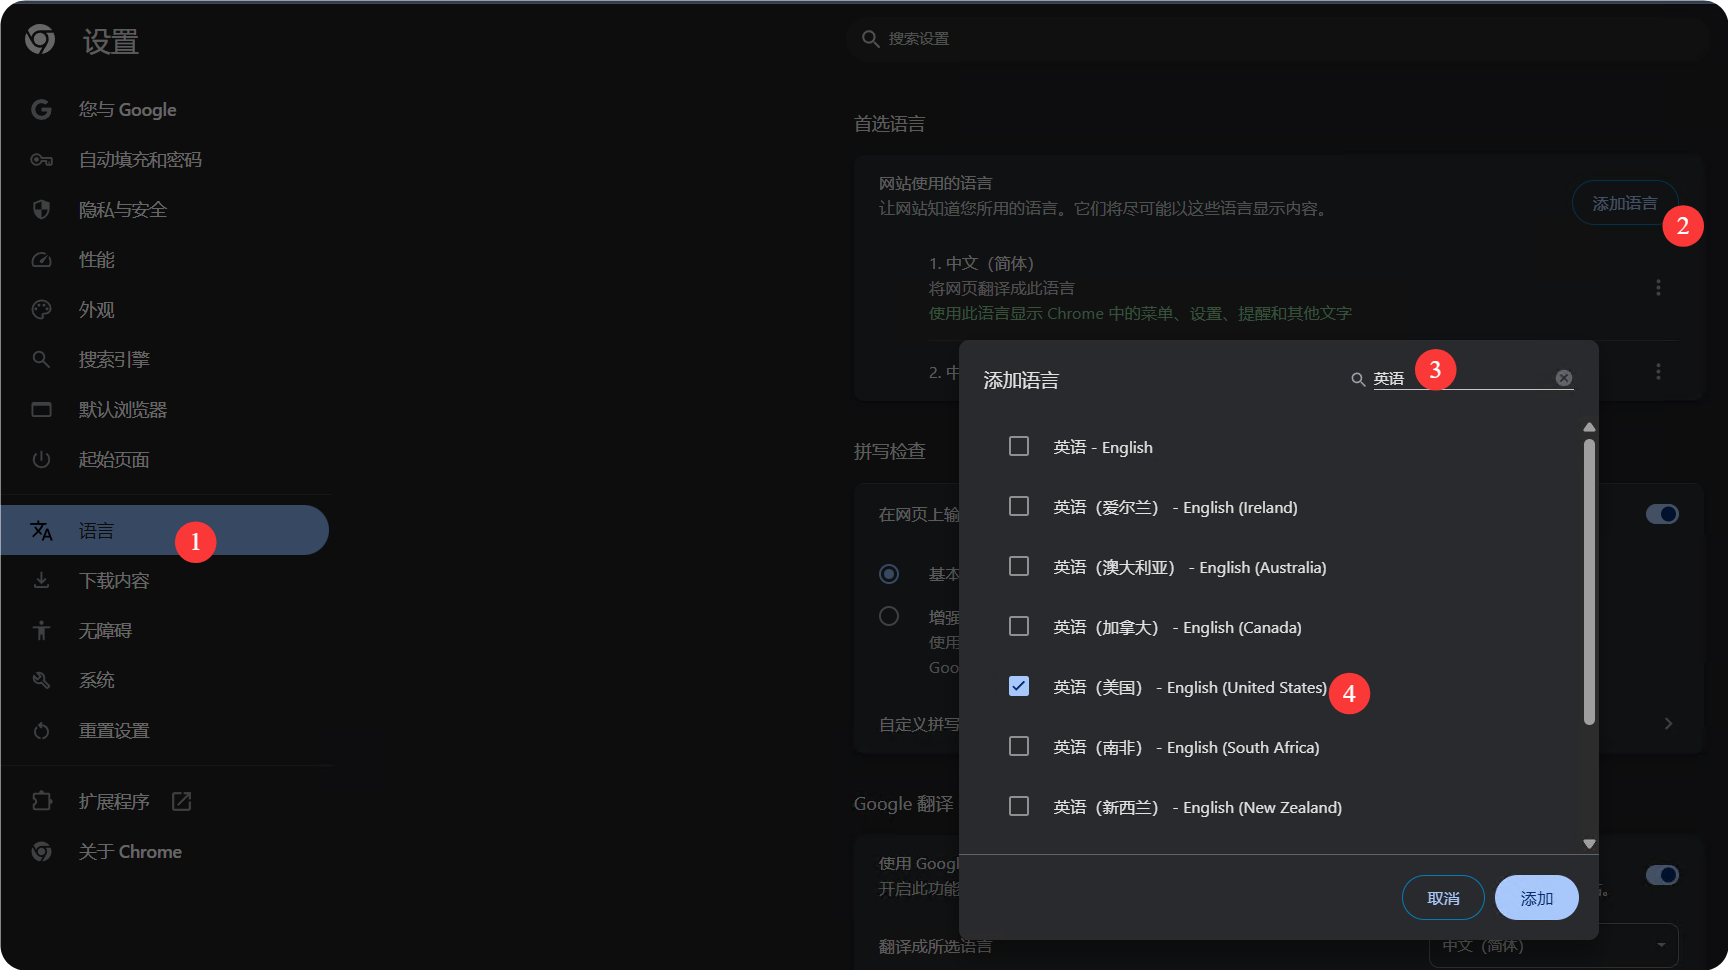Open the more options menu for 中文（简体）
Screen dimensions: 1728x970
click(x=1658, y=287)
